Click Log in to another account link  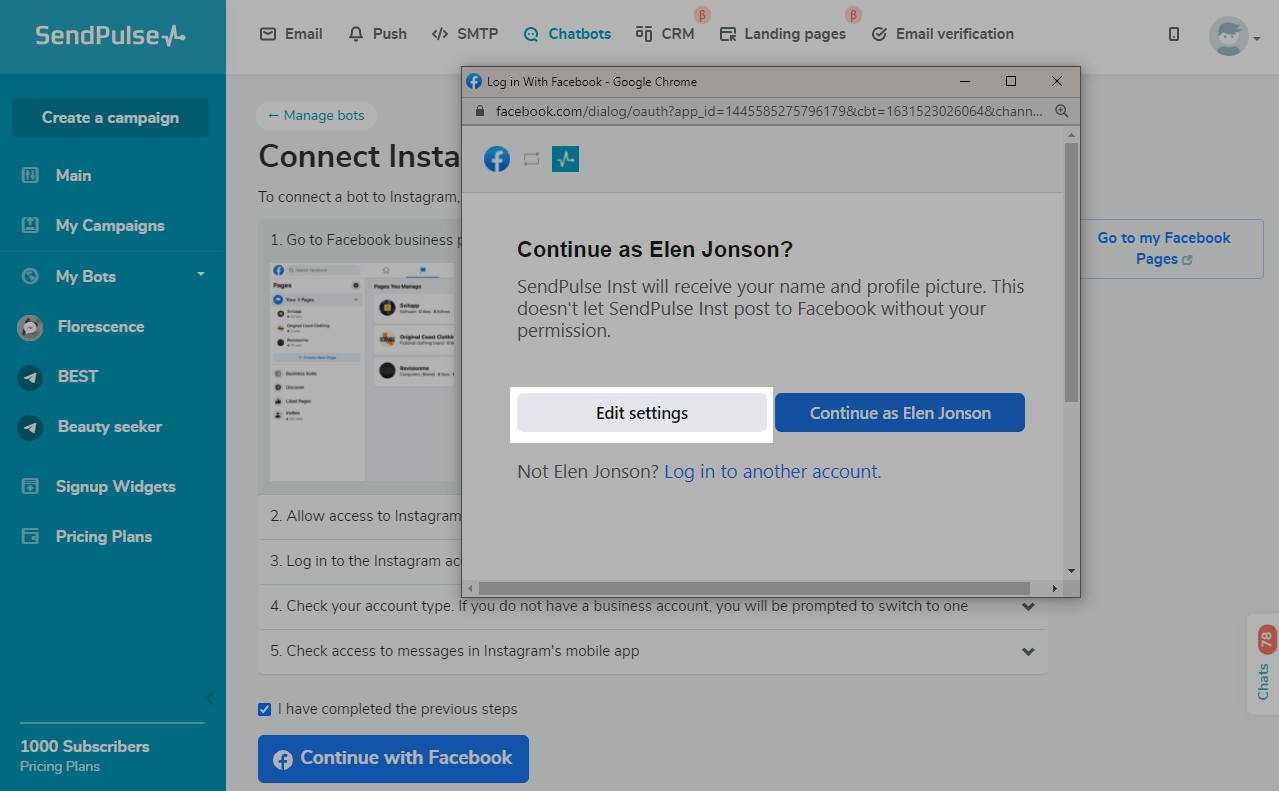coord(771,471)
